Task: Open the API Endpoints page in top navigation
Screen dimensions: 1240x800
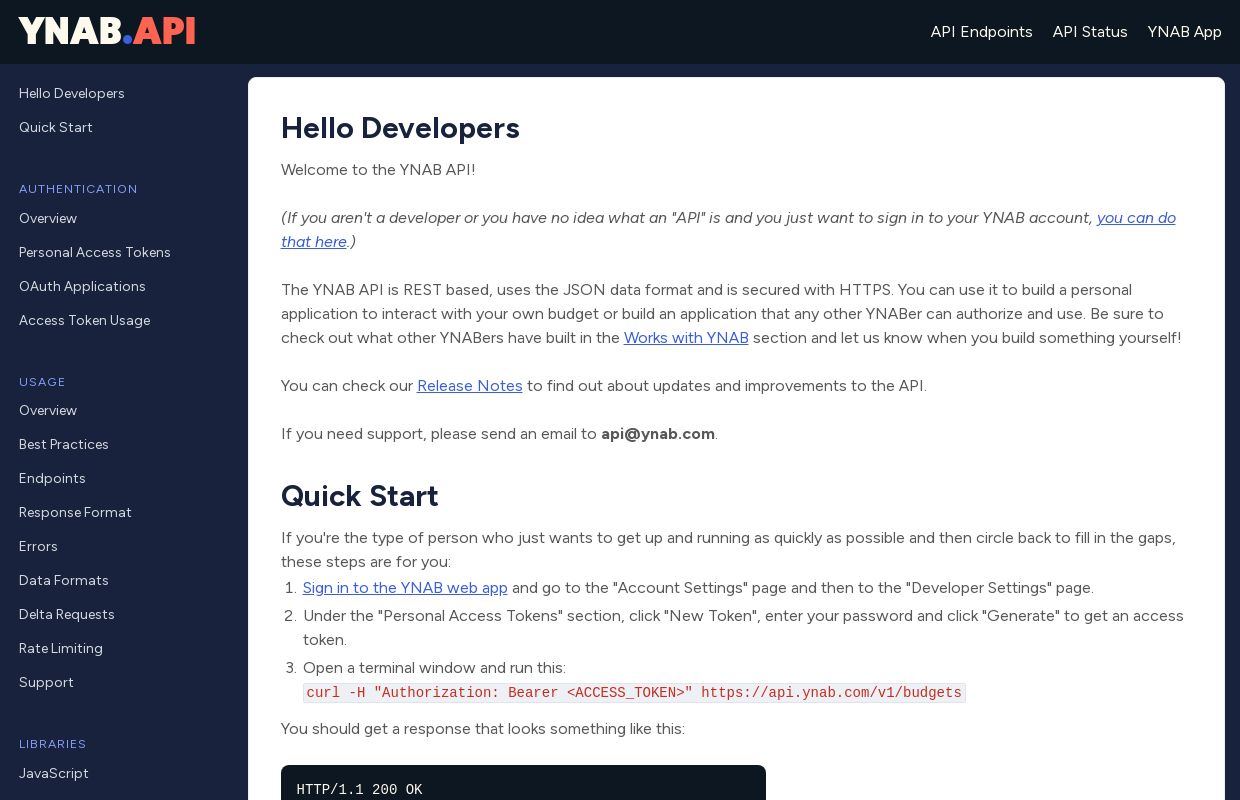Action: pyautogui.click(x=981, y=32)
